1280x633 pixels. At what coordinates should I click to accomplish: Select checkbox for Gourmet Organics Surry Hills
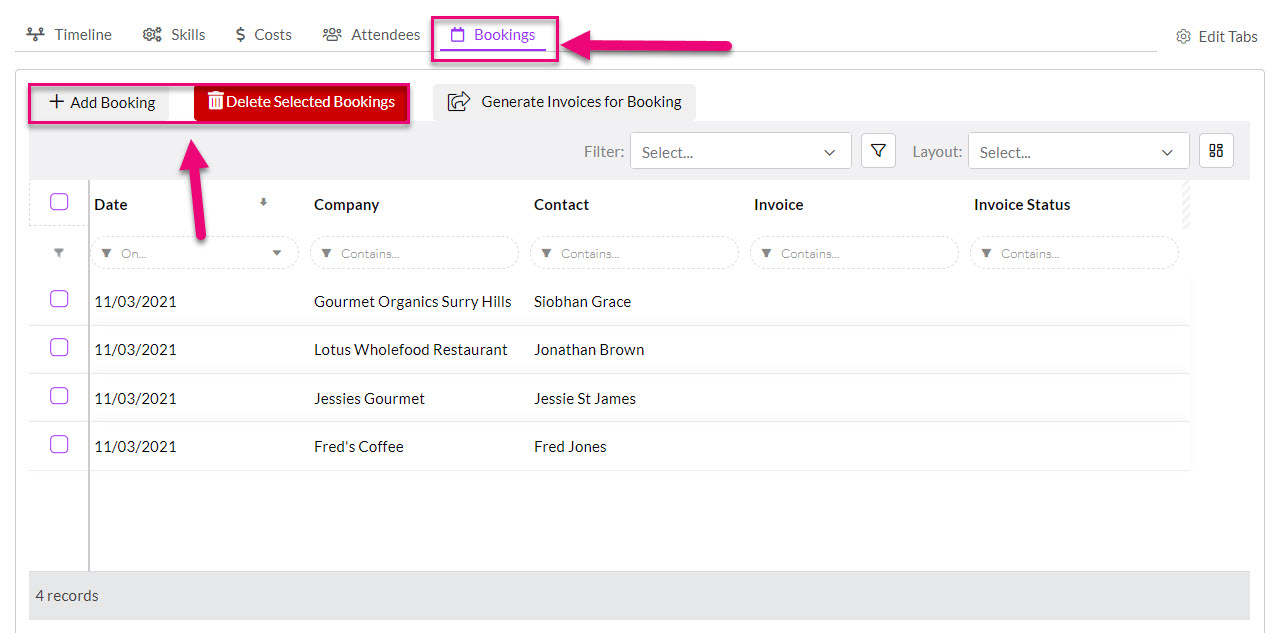tap(59, 299)
